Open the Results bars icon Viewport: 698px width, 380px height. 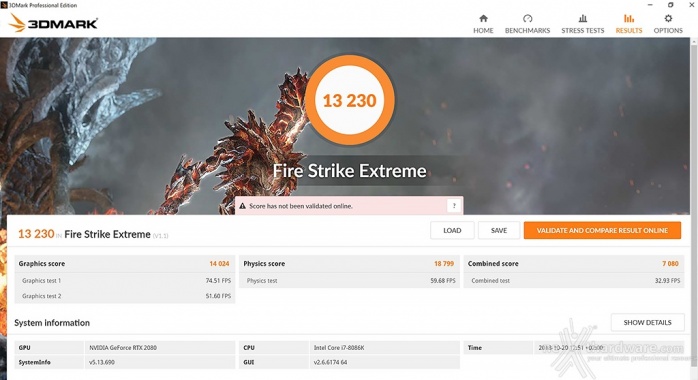pos(629,18)
